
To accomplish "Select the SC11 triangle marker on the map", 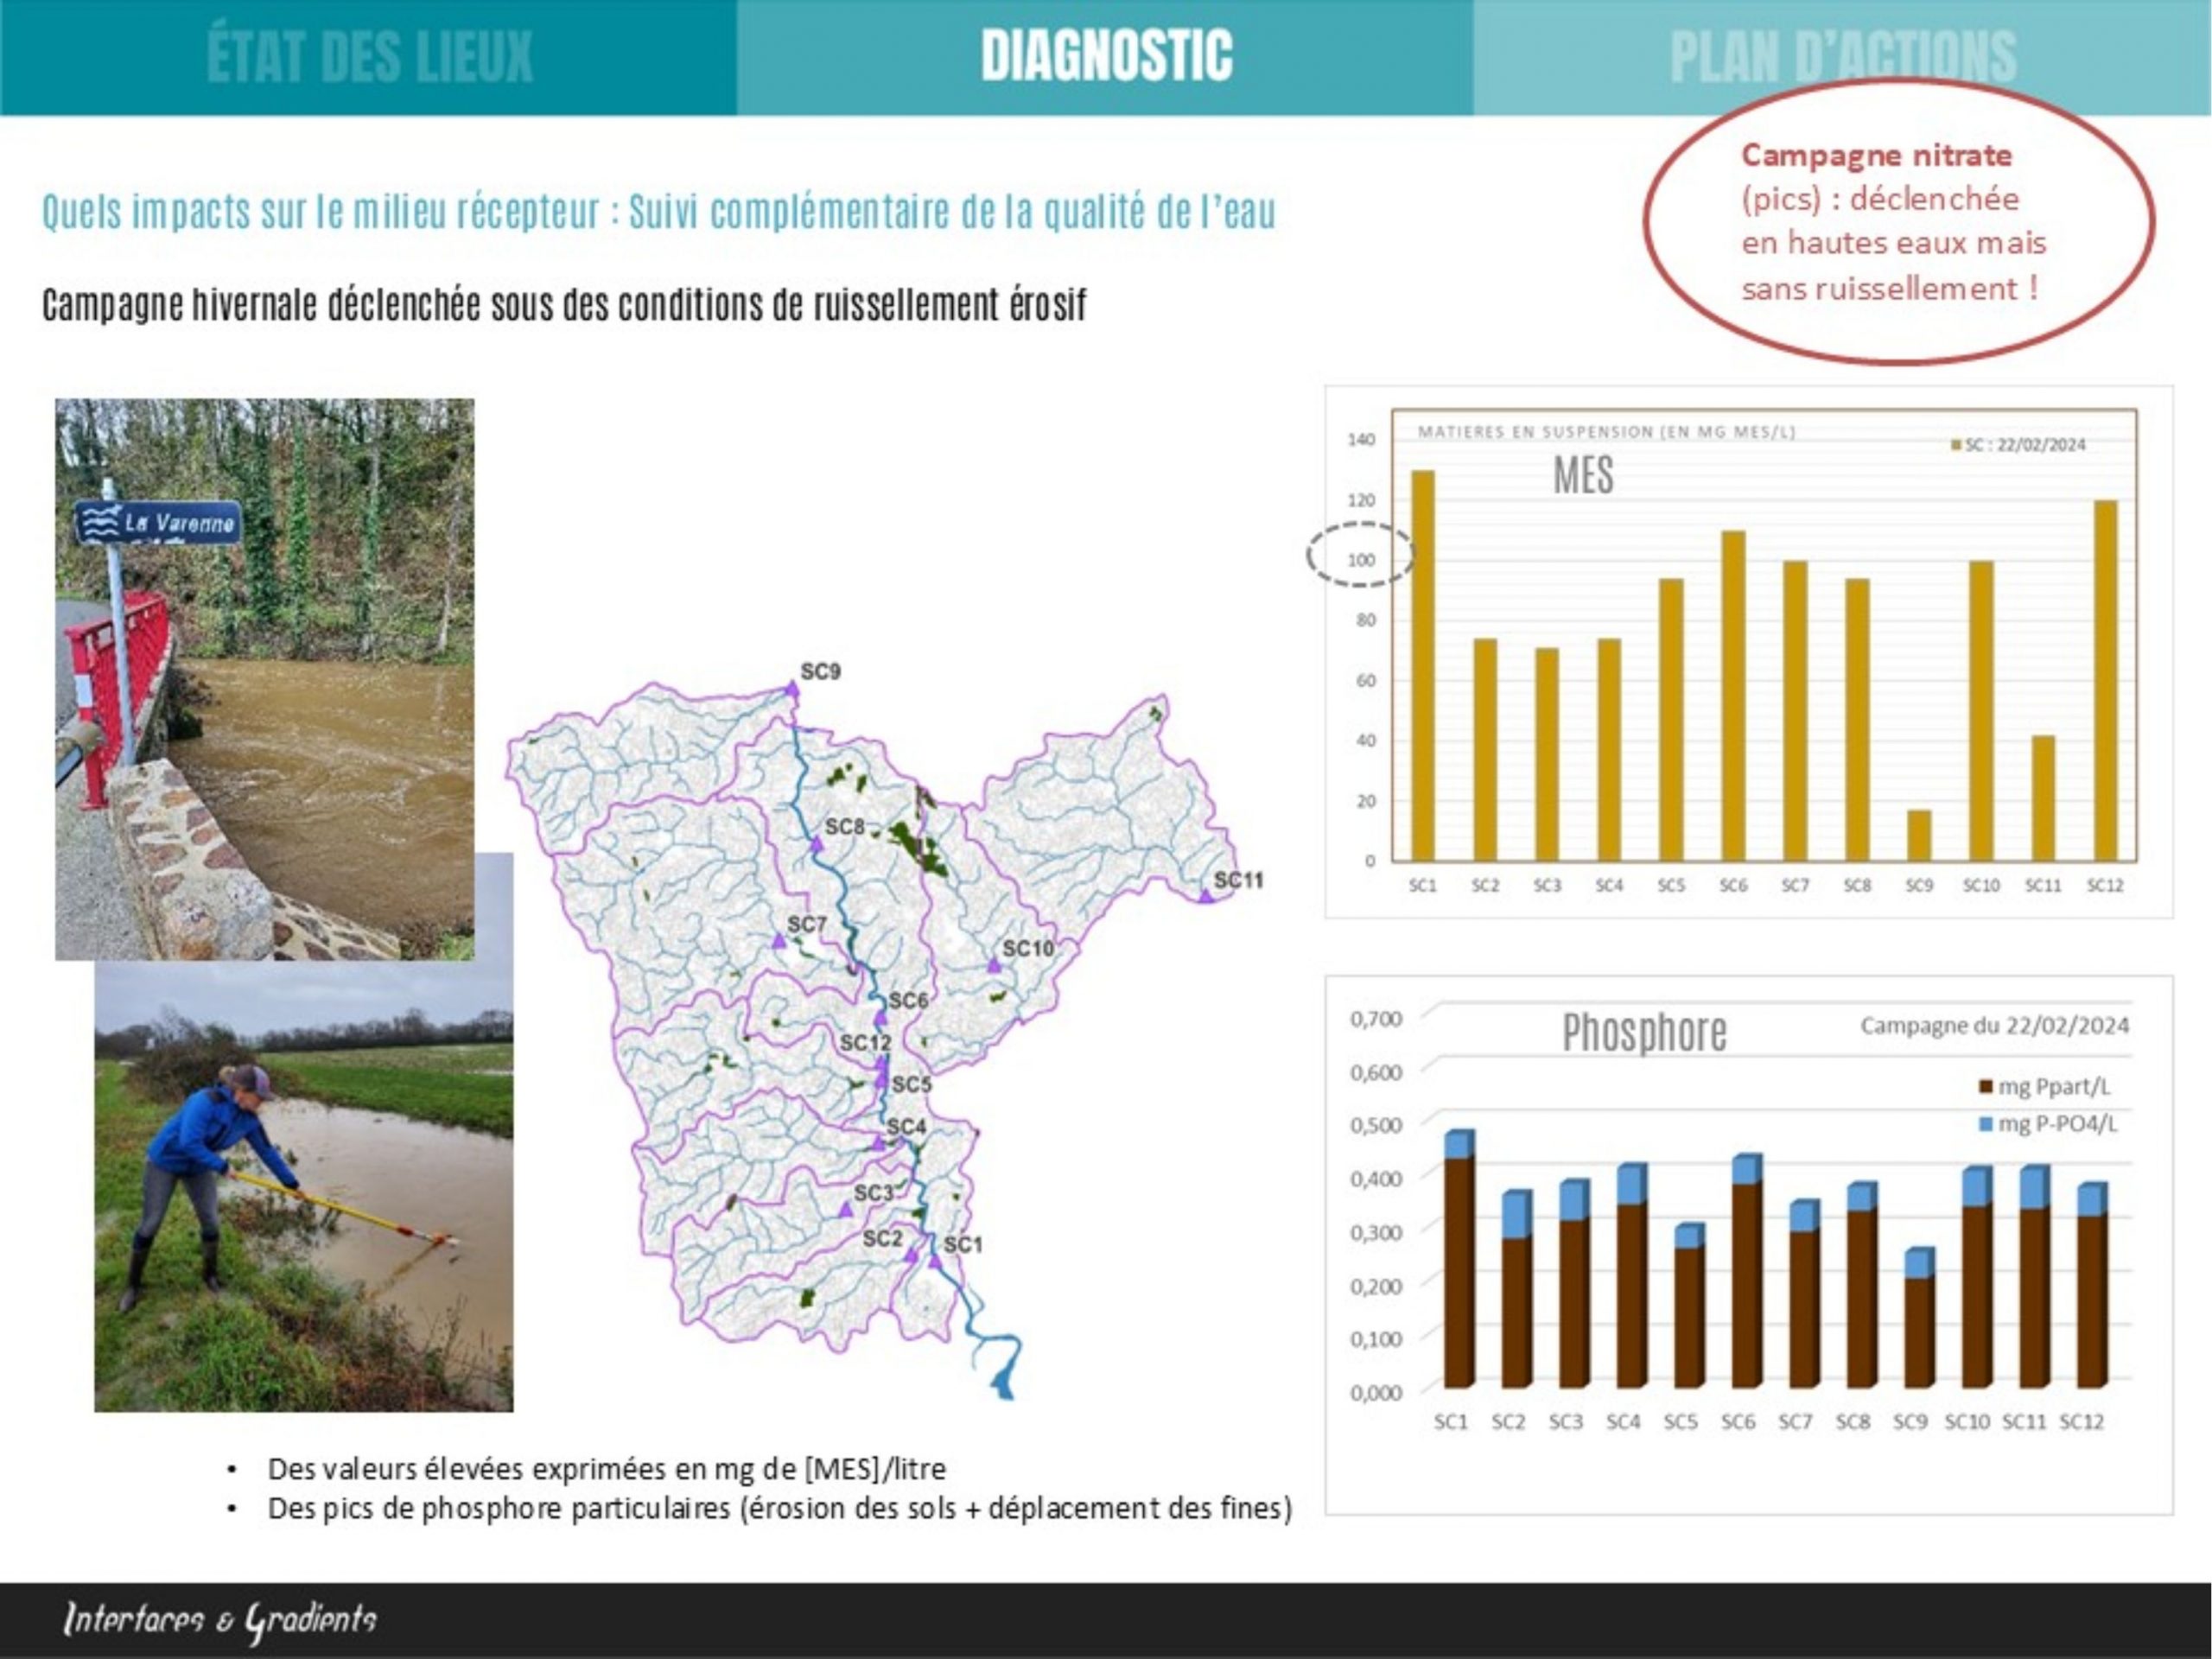I will (1206, 896).
